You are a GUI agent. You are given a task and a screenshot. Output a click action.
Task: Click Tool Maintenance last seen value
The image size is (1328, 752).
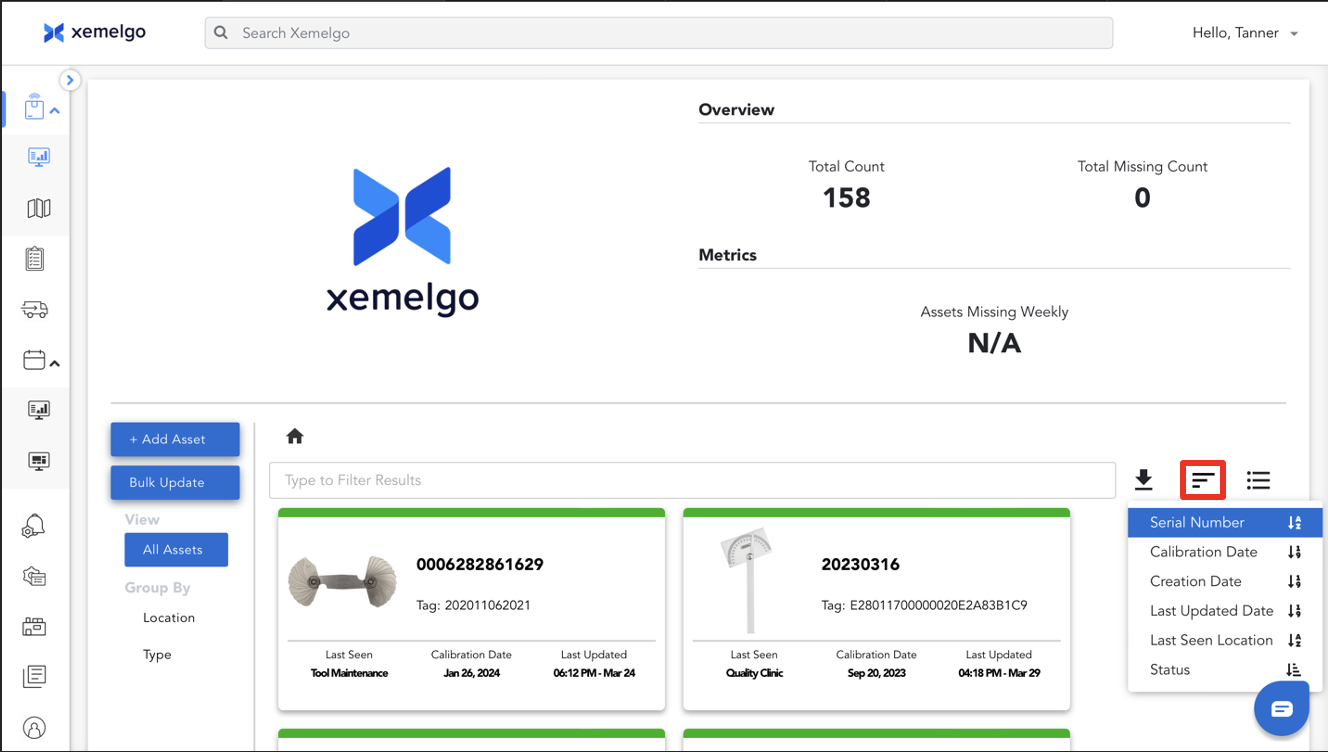point(349,673)
